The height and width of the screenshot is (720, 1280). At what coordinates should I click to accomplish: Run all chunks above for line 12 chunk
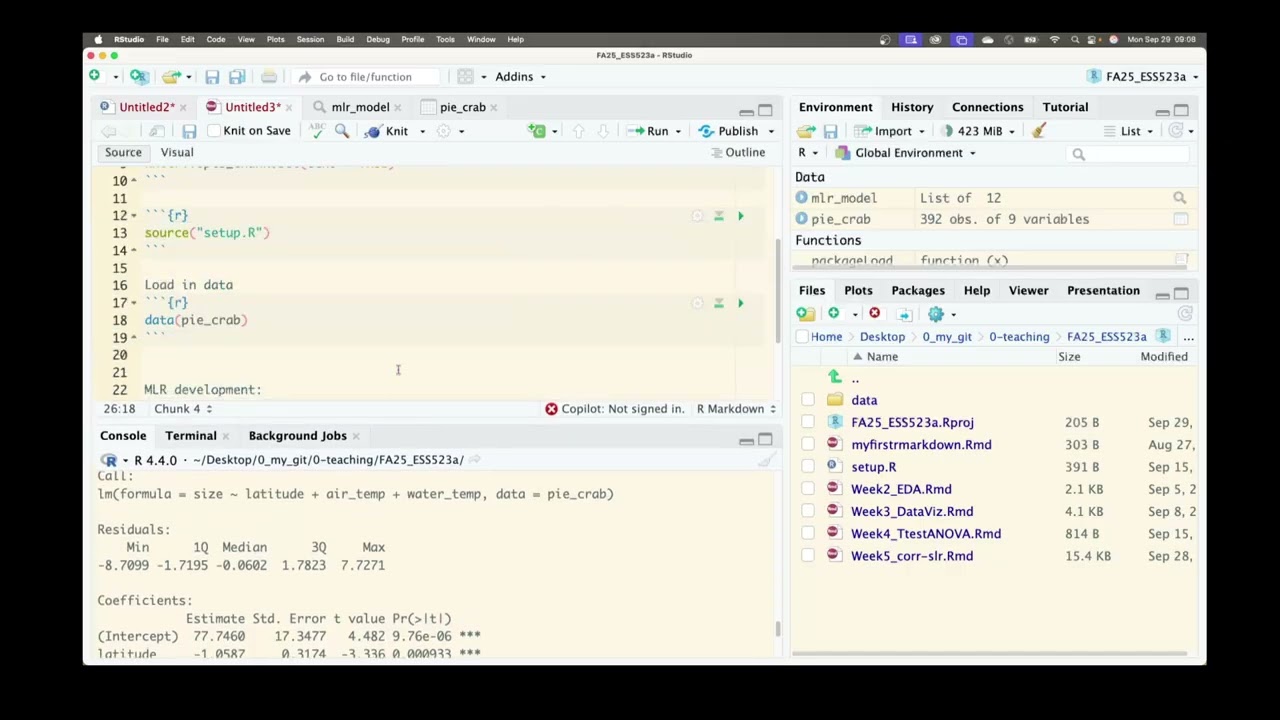(719, 216)
